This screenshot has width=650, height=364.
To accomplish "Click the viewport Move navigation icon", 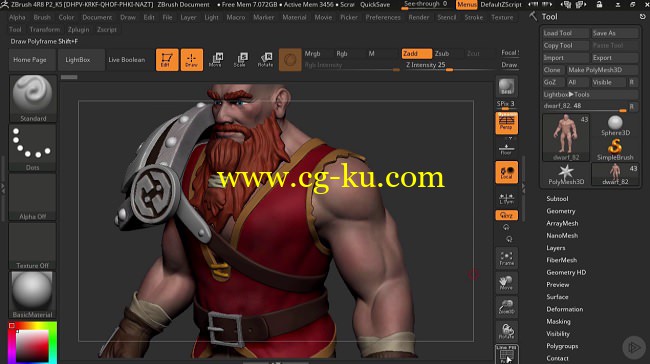I will tap(506, 282).
